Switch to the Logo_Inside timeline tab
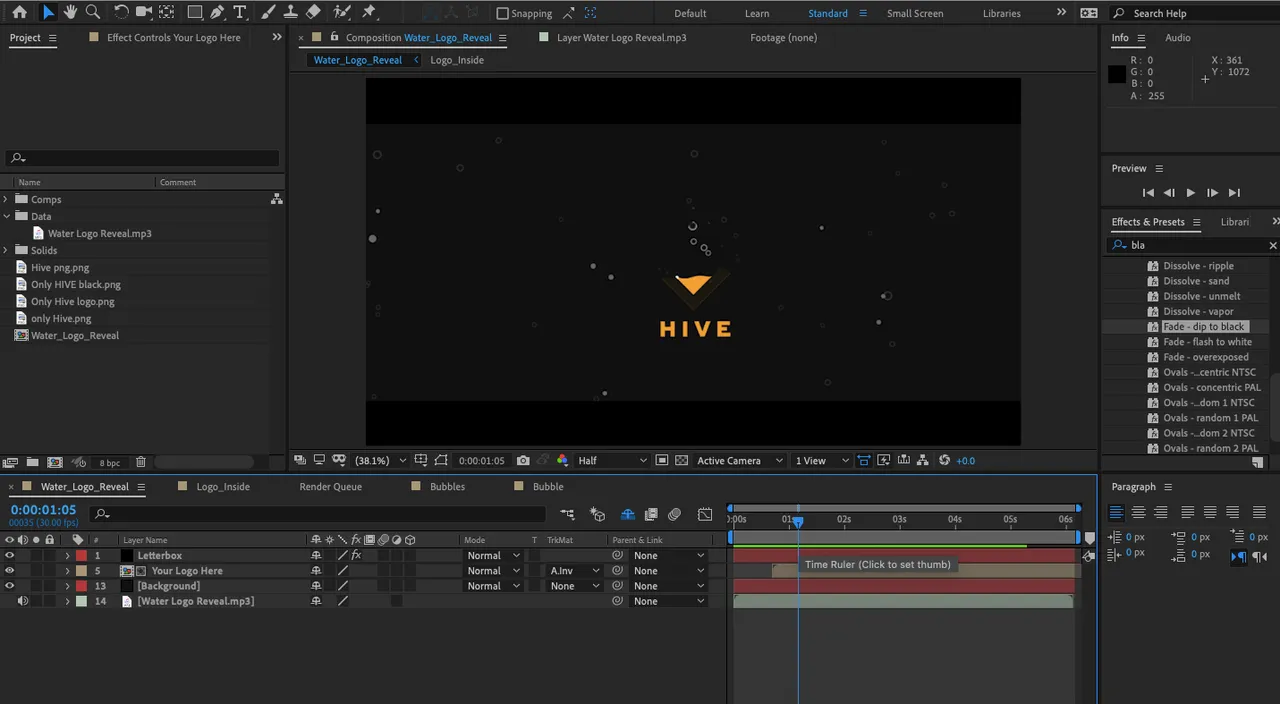Viewport: 1280px width, 704px height. pyautogui.click(x=223, y=487)
